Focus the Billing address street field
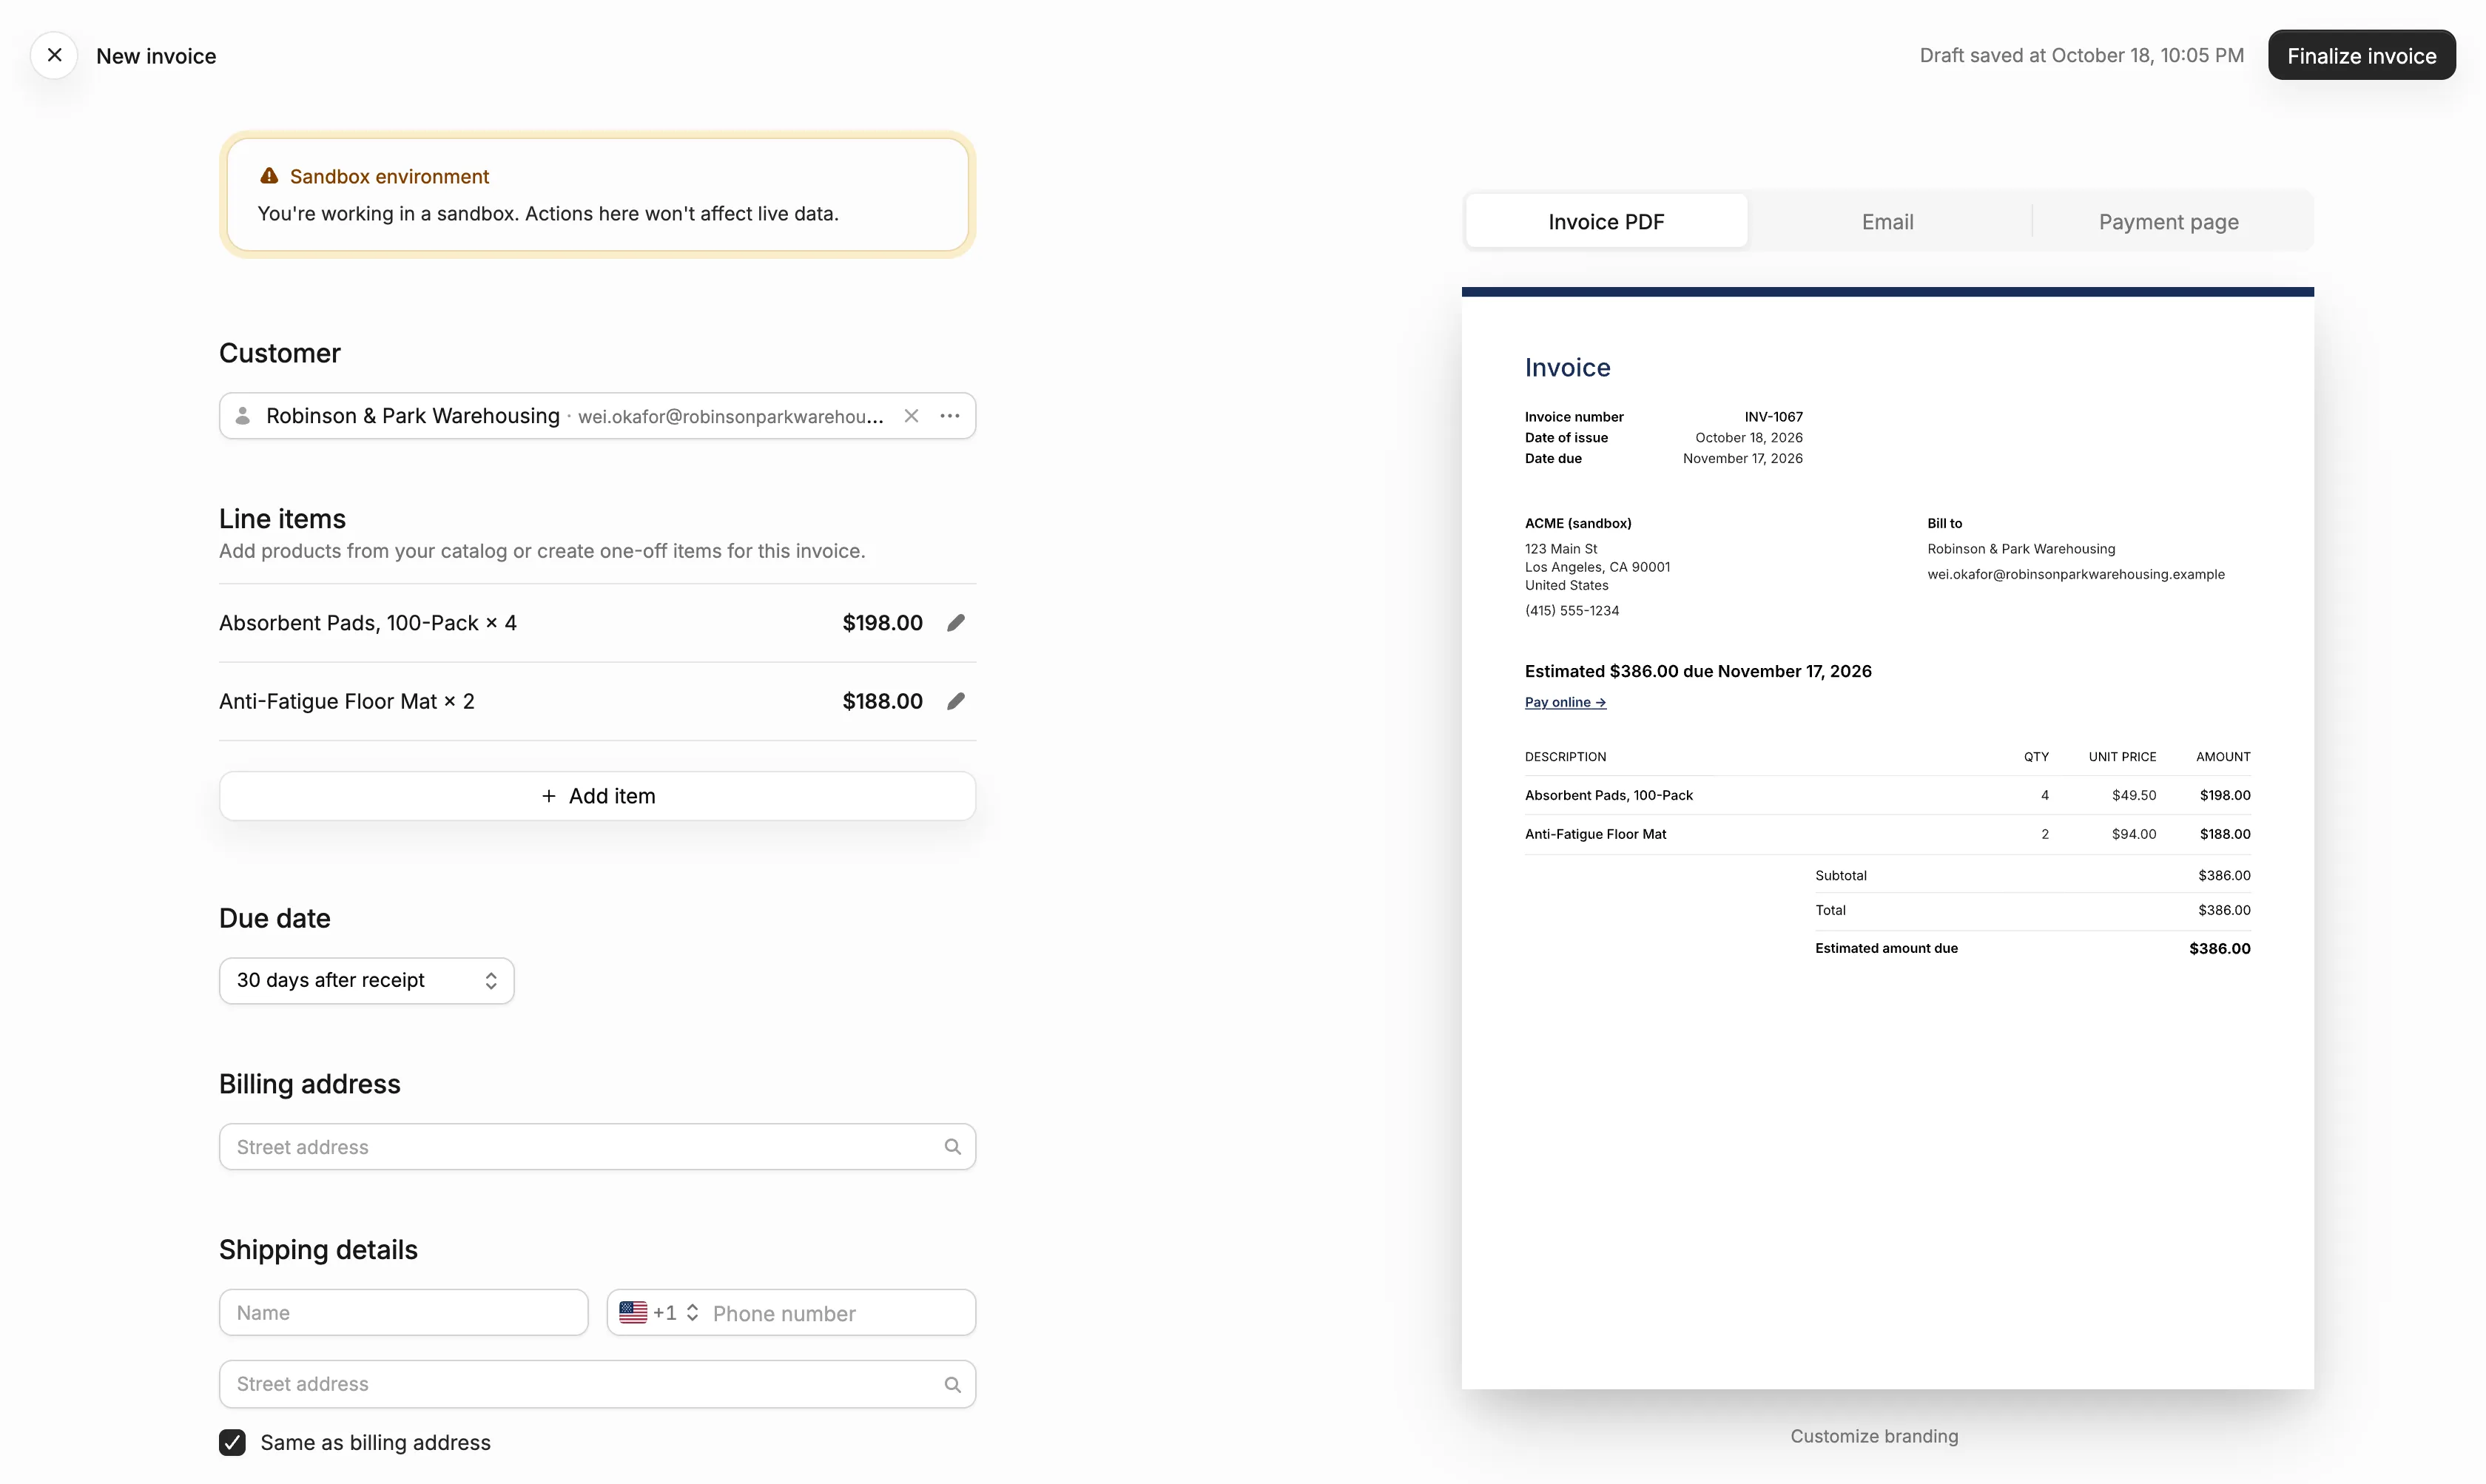The image size is (2486, 1484). [x=597, y=1147]
